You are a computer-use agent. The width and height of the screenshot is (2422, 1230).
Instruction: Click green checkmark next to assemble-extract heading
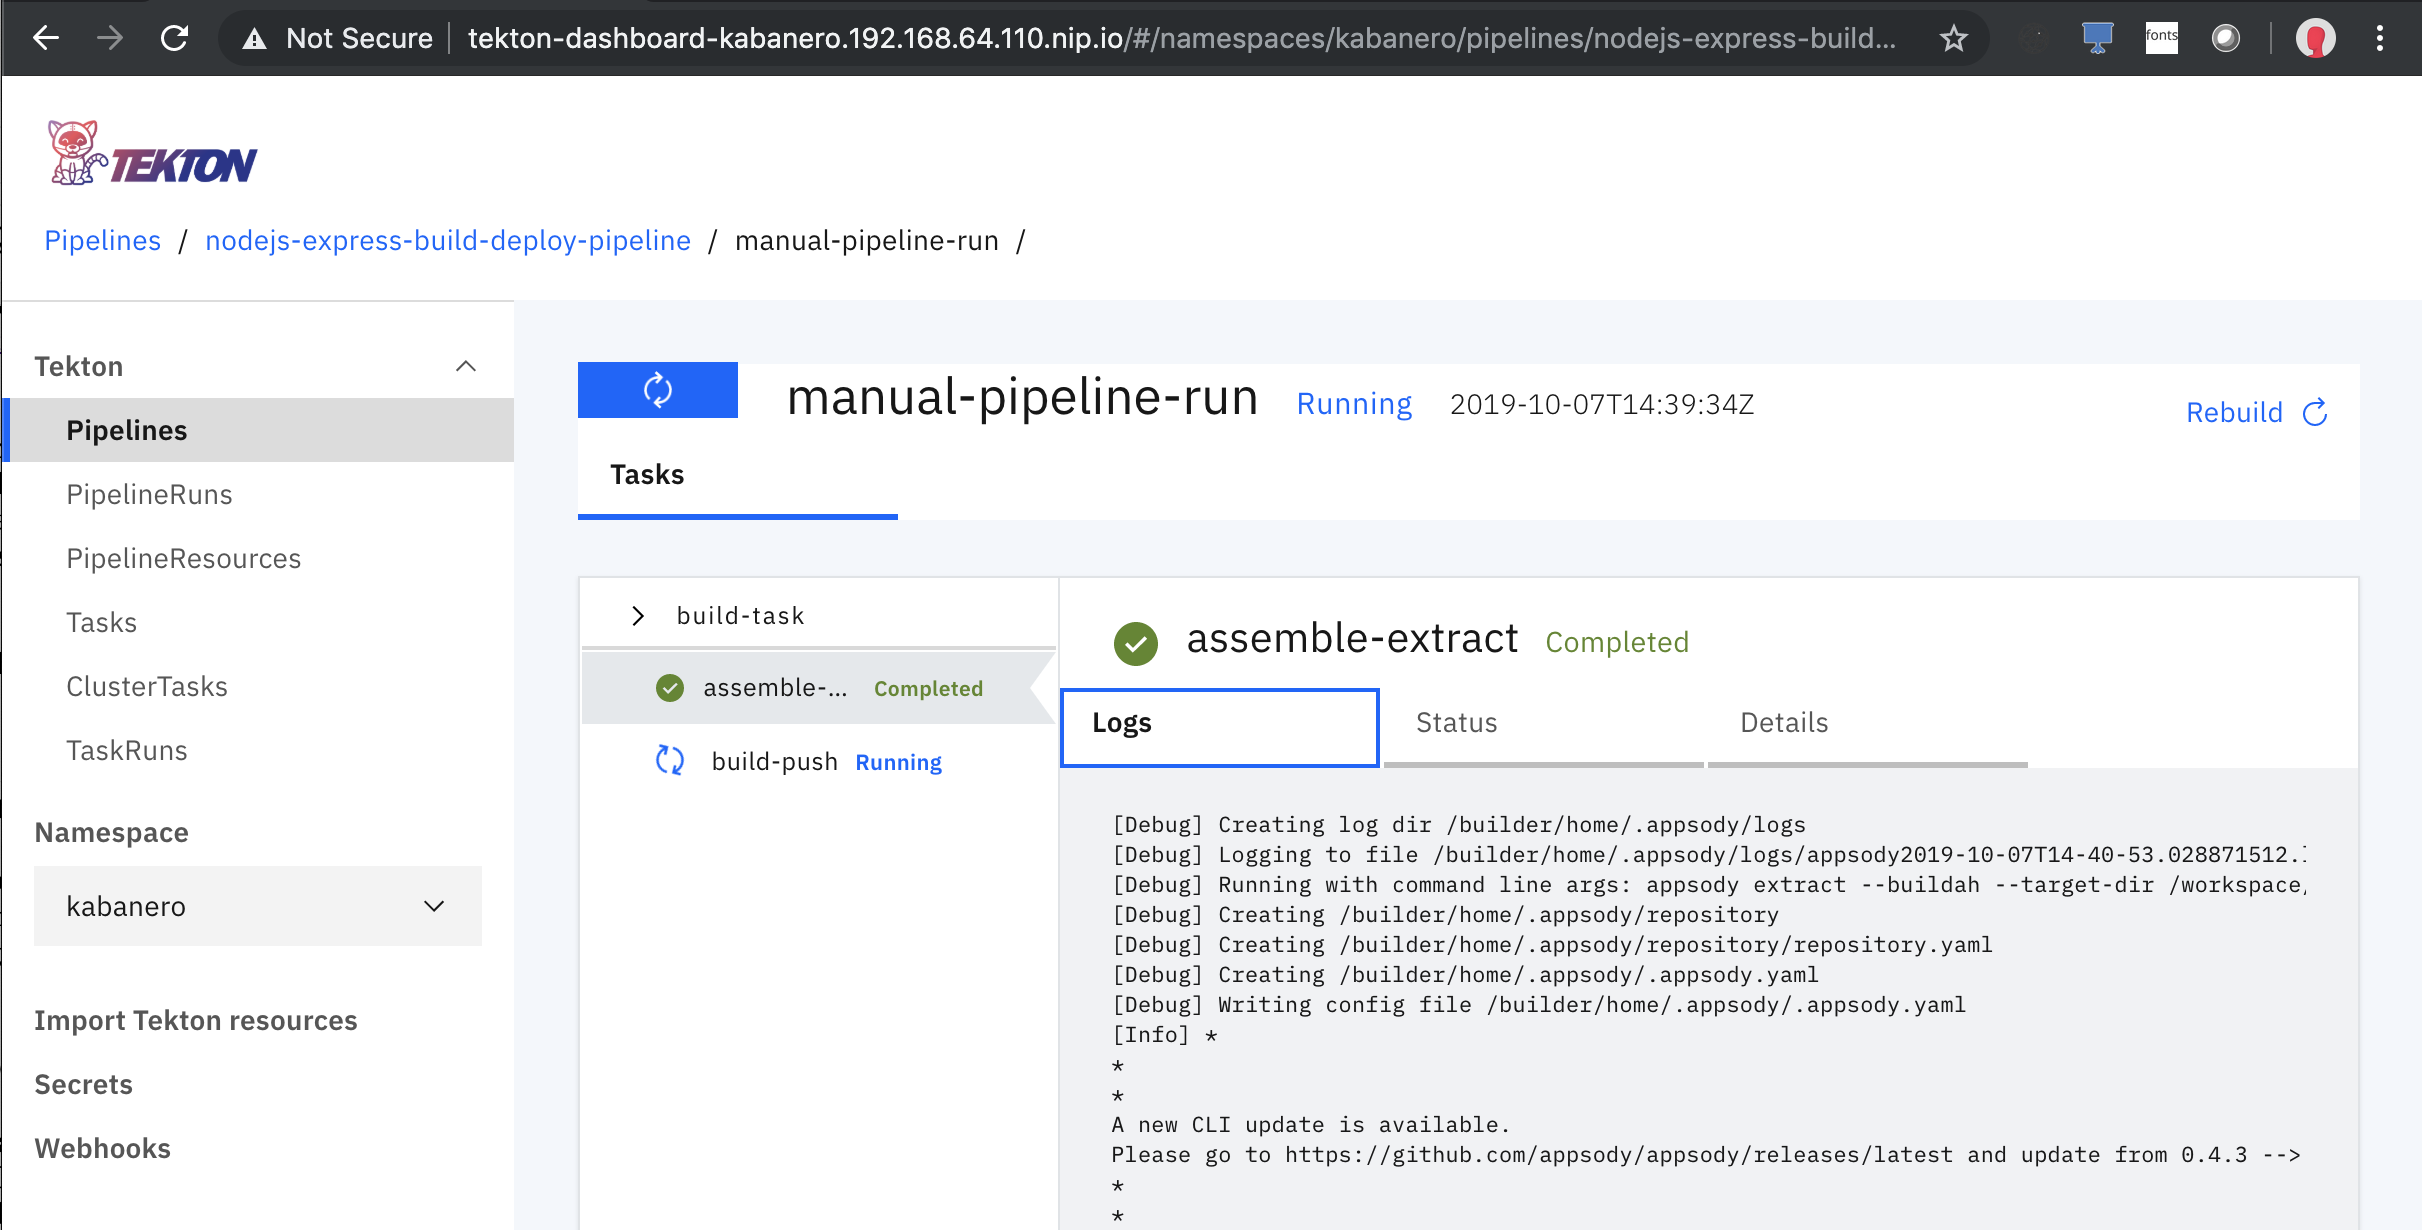pyautogui.click(x=1135, y=642)
